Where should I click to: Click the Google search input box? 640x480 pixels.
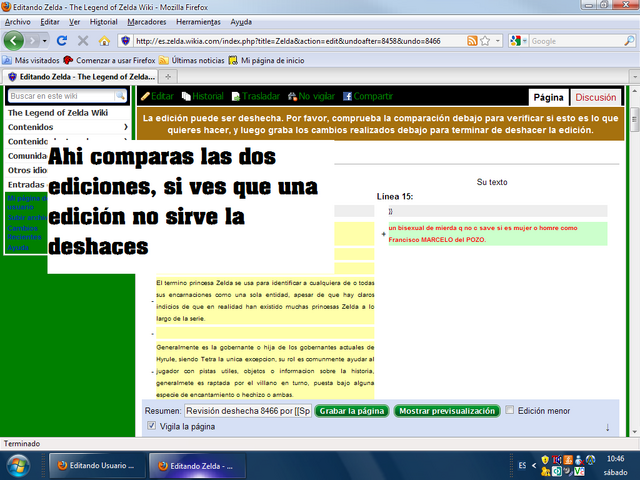[576, 41]
